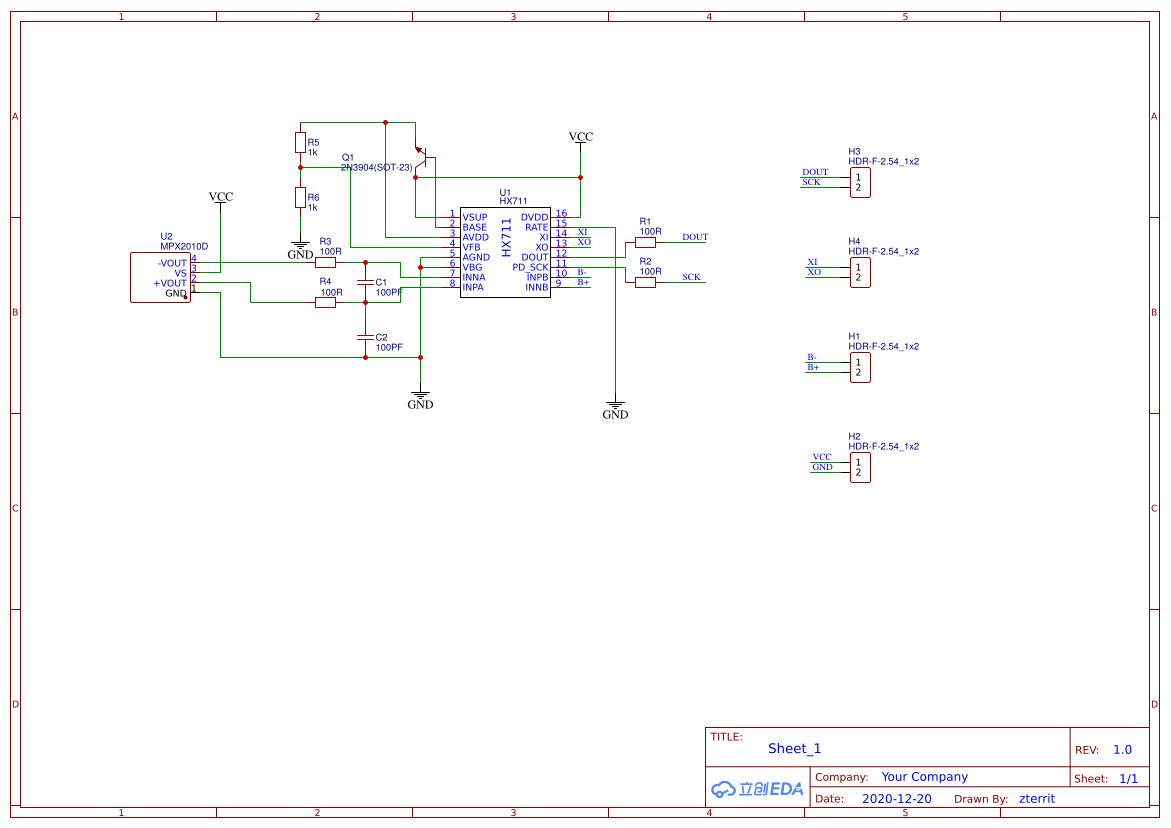Viewport: 1171px width, 828px height.
Task: Click the EDA logo in title block
Action: pyautogui.click(x=757, y=789)
